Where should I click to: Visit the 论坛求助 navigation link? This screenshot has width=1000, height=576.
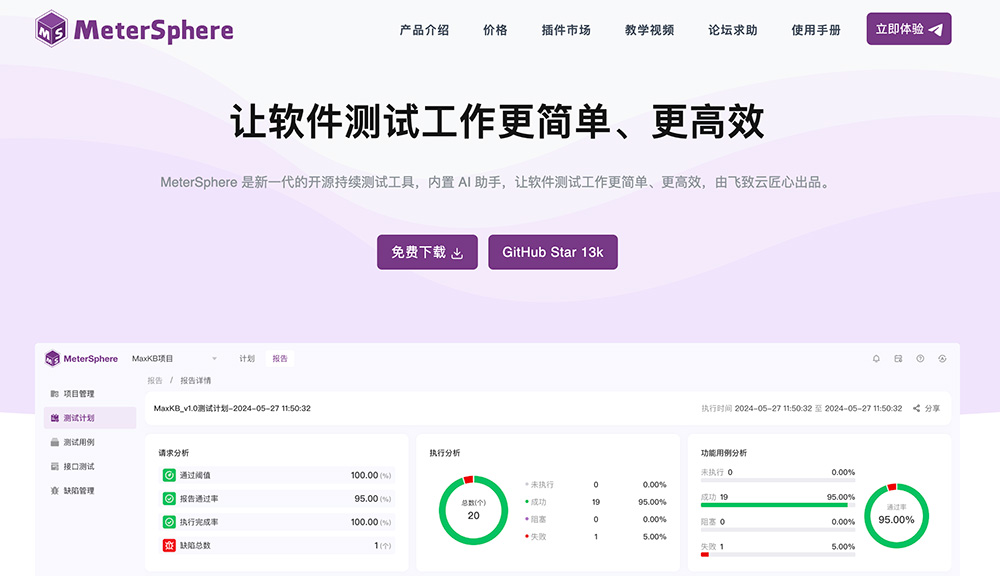click(x=733, y=30)
